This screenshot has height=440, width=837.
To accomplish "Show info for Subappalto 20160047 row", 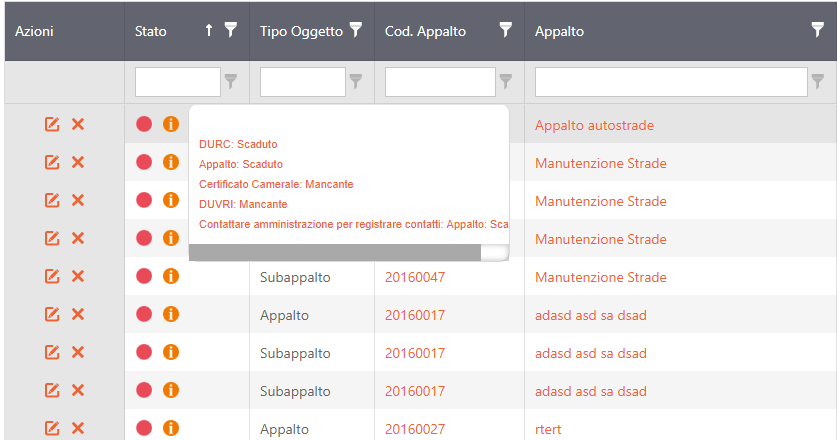I will point(171,276).
